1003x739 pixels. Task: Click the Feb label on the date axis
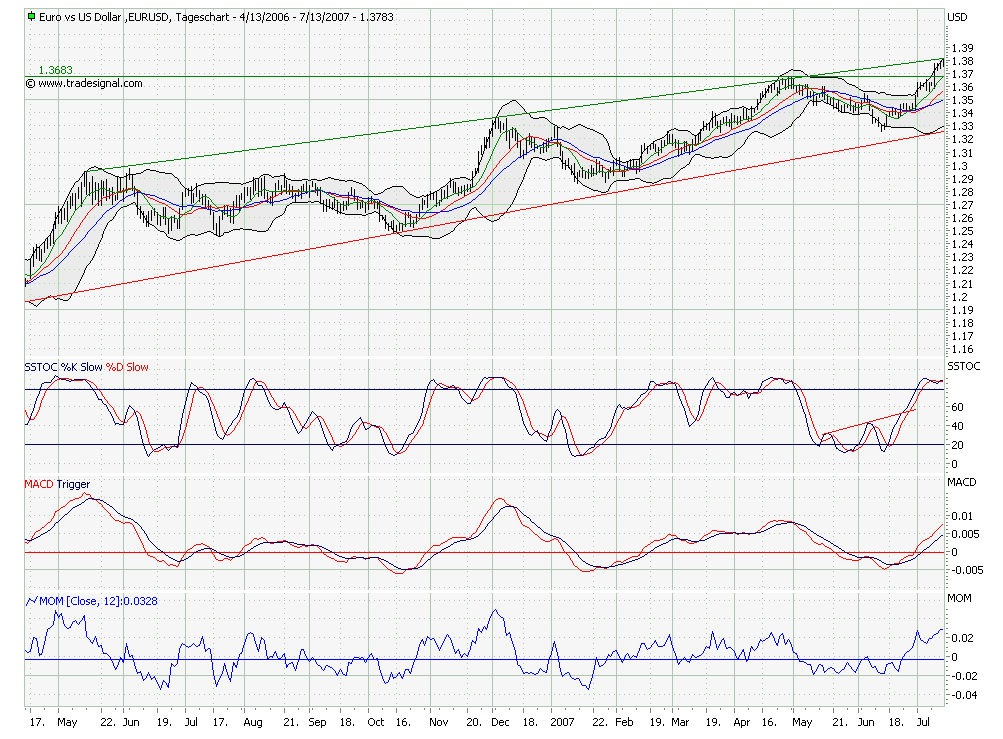pyautogui.click(x=624, y=722)
